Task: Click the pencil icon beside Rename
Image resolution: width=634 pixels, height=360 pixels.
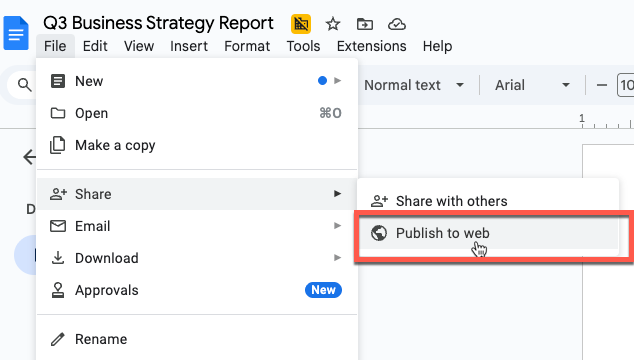Action: point(57,339)
